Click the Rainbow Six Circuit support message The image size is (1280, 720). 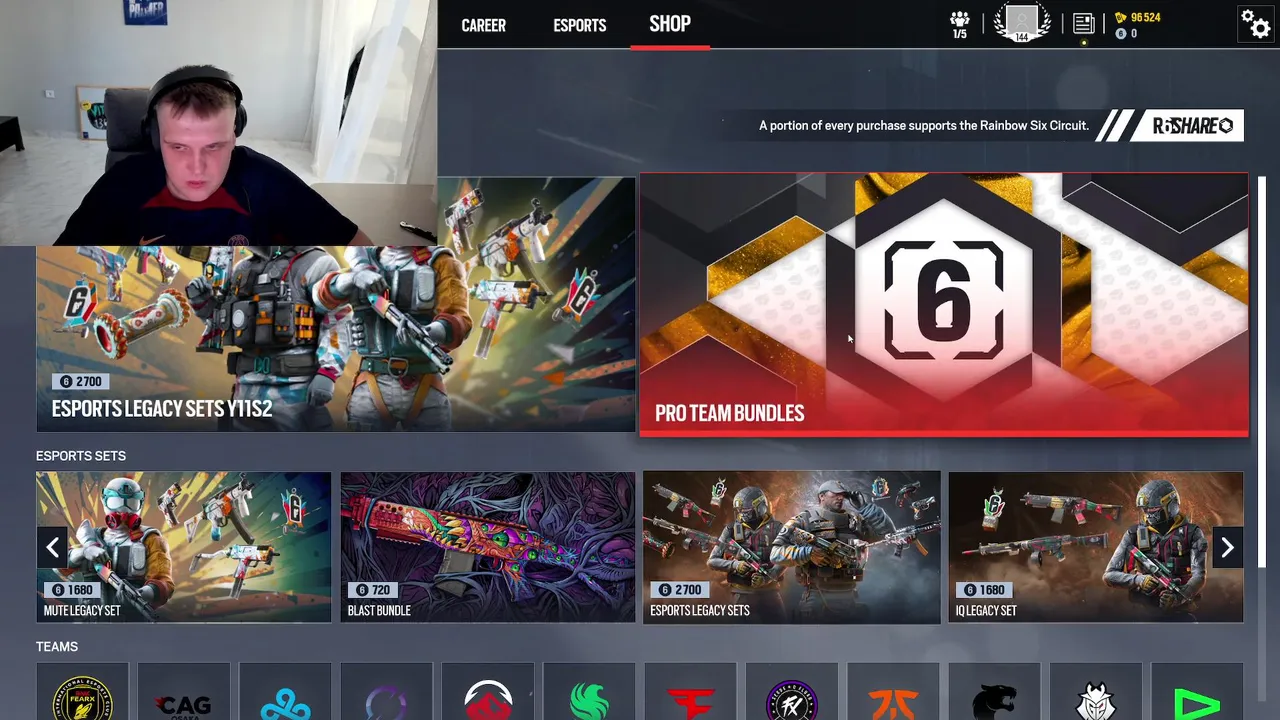pyautogui.click(x=924, y=126)
